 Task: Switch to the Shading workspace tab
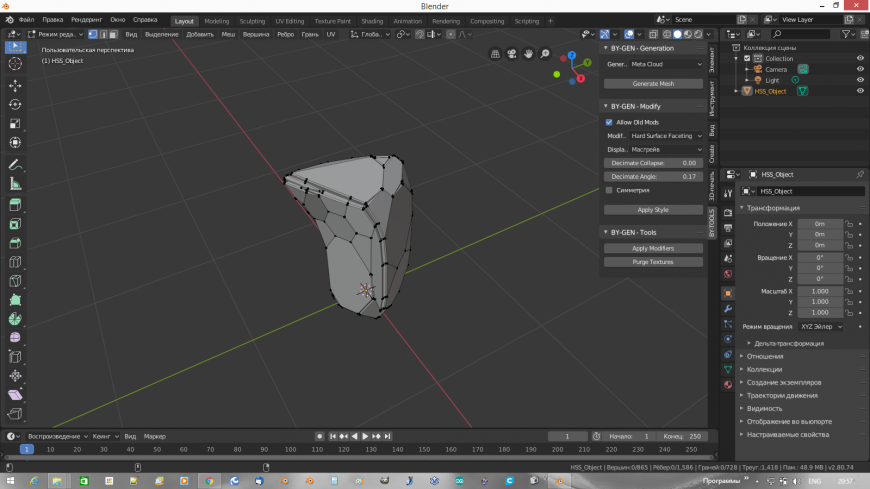(x=372, y=21)
